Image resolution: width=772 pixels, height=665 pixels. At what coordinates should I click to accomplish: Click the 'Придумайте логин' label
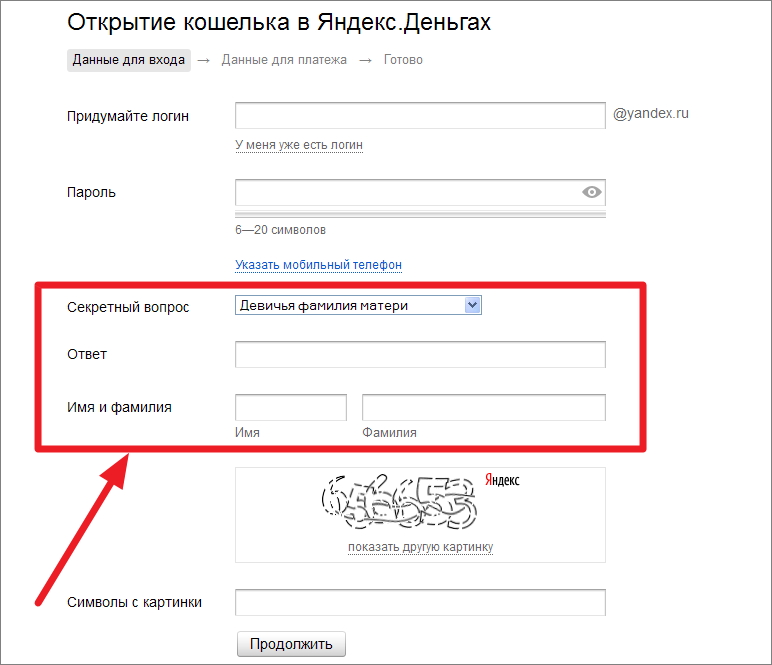[x=128, y=116]
